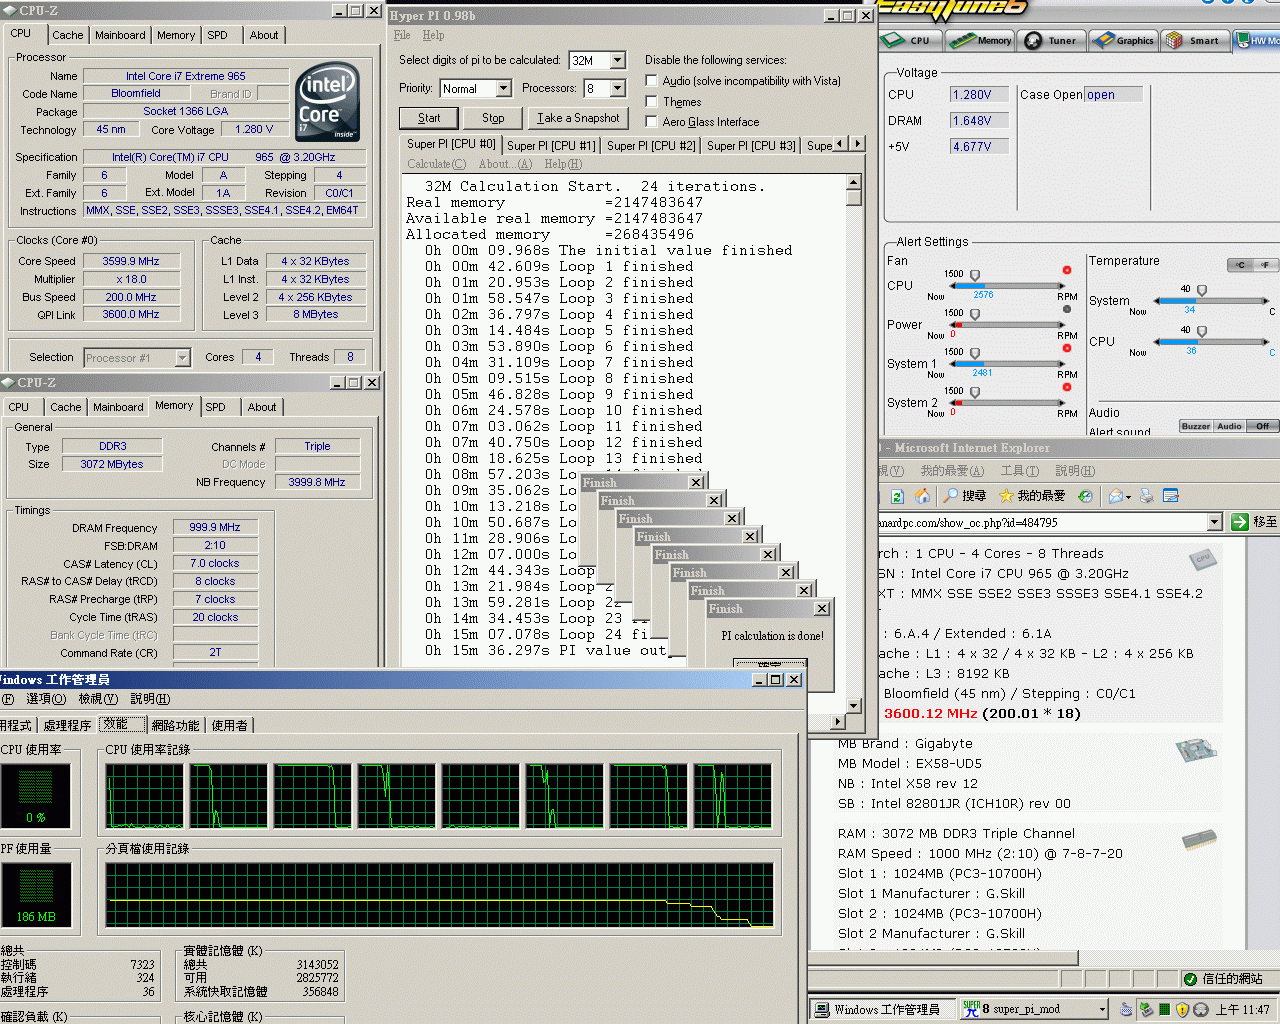Open the Internet Explorer Tools (工具) menu

[x=1019, y=471]
